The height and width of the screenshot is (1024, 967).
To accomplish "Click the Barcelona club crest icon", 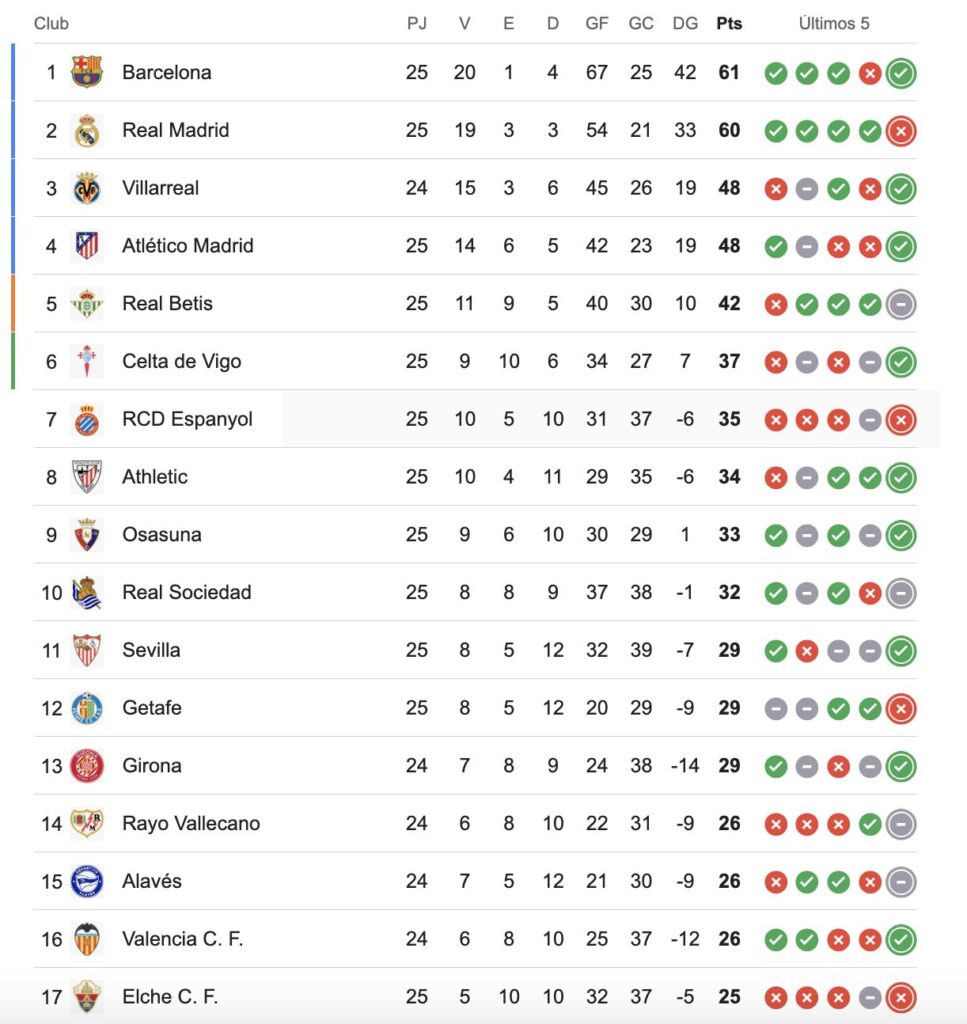I will pos(87,72).
